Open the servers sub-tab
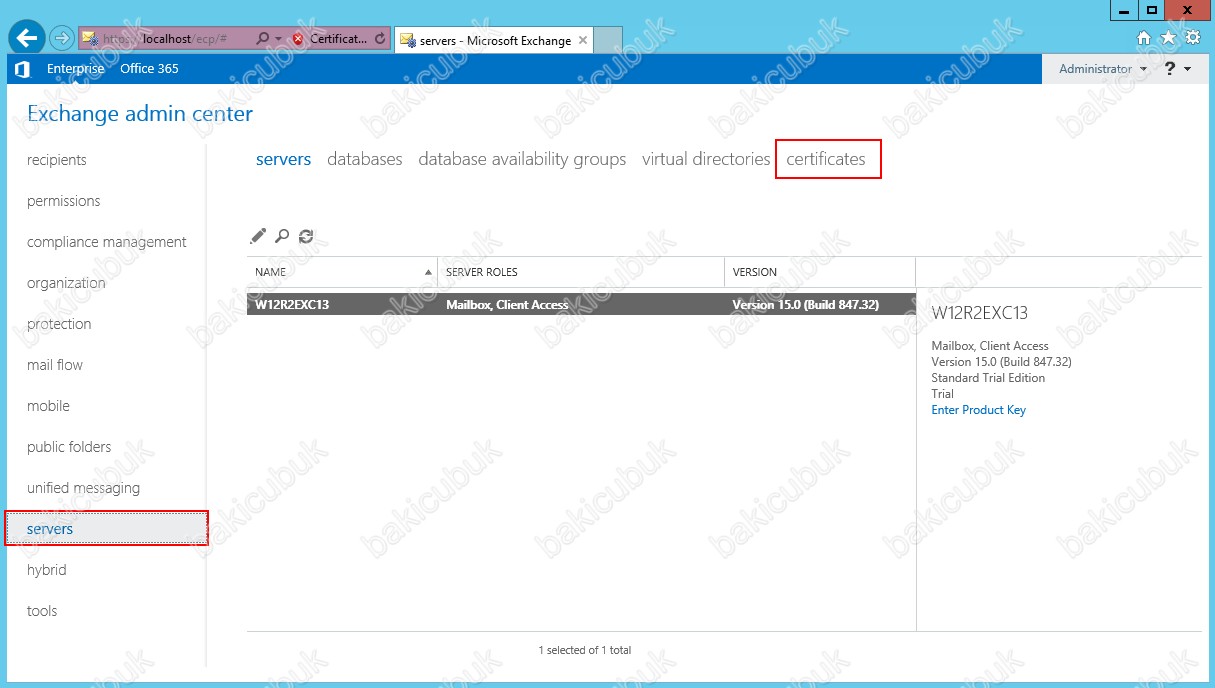The height and width of the screenshot is (688, 1215). 283,159
